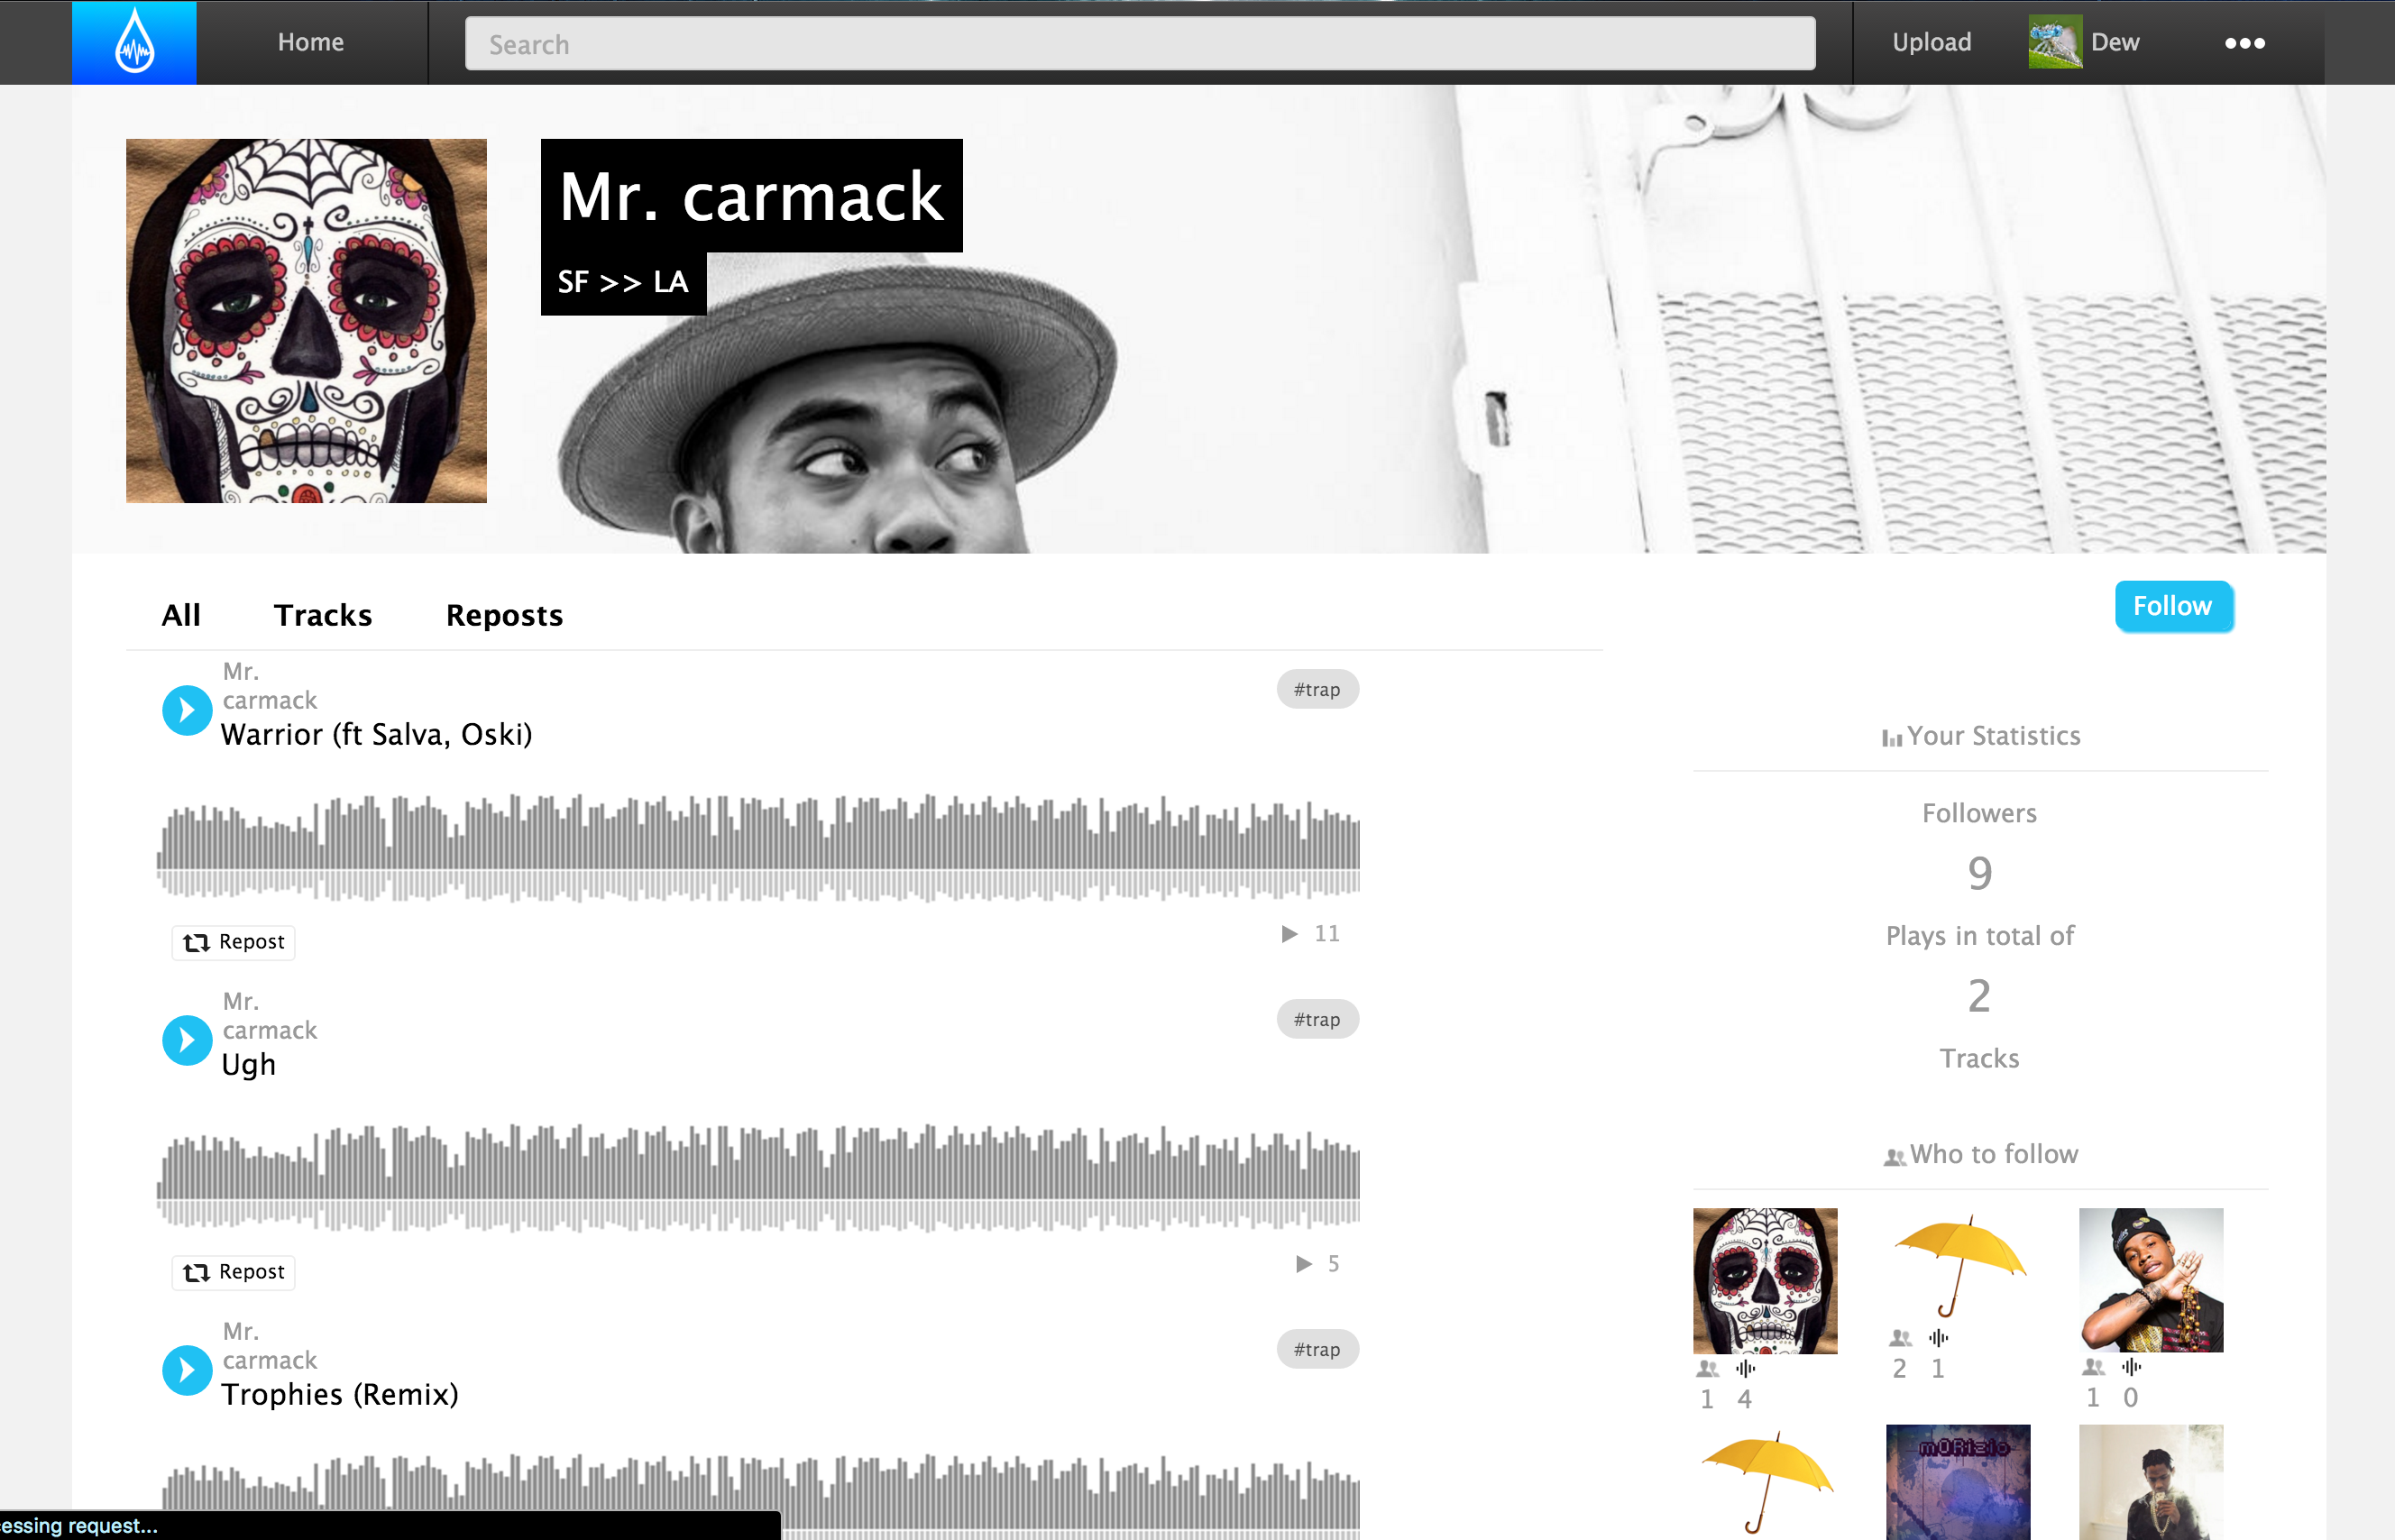
Task: Switch to the Reposts tab
Action: [504, 616]
